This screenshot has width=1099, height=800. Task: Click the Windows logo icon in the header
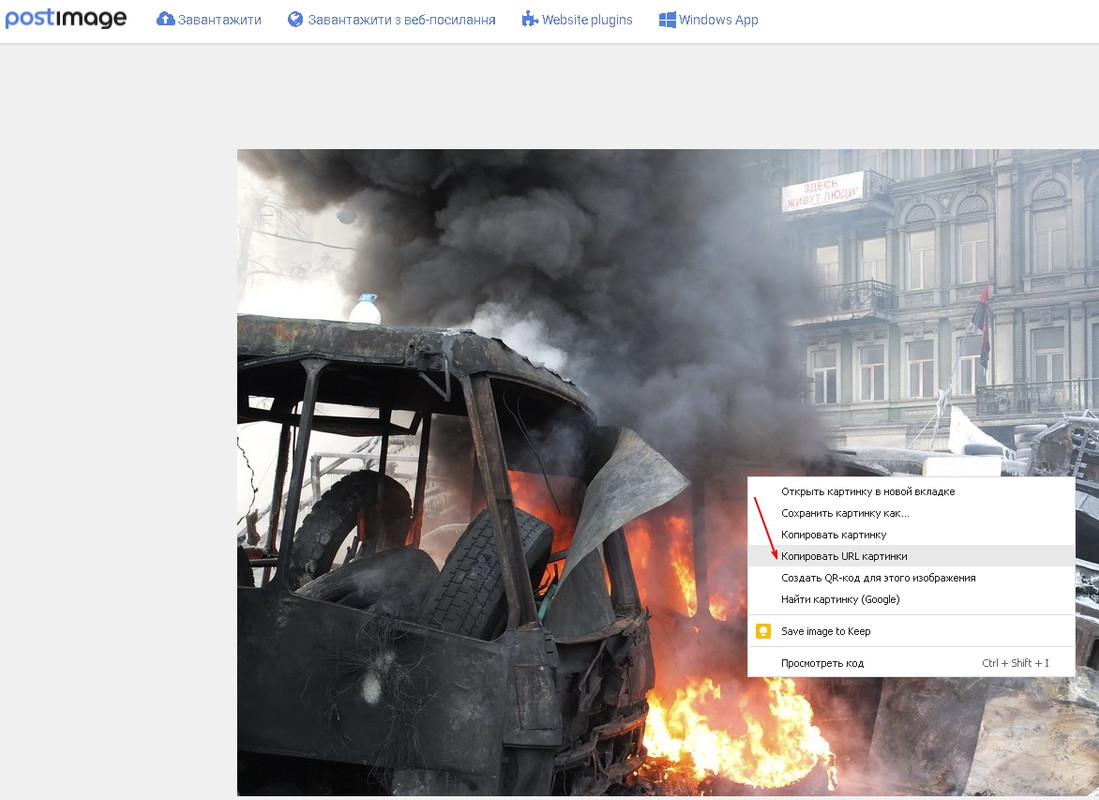tap(667, 19)
